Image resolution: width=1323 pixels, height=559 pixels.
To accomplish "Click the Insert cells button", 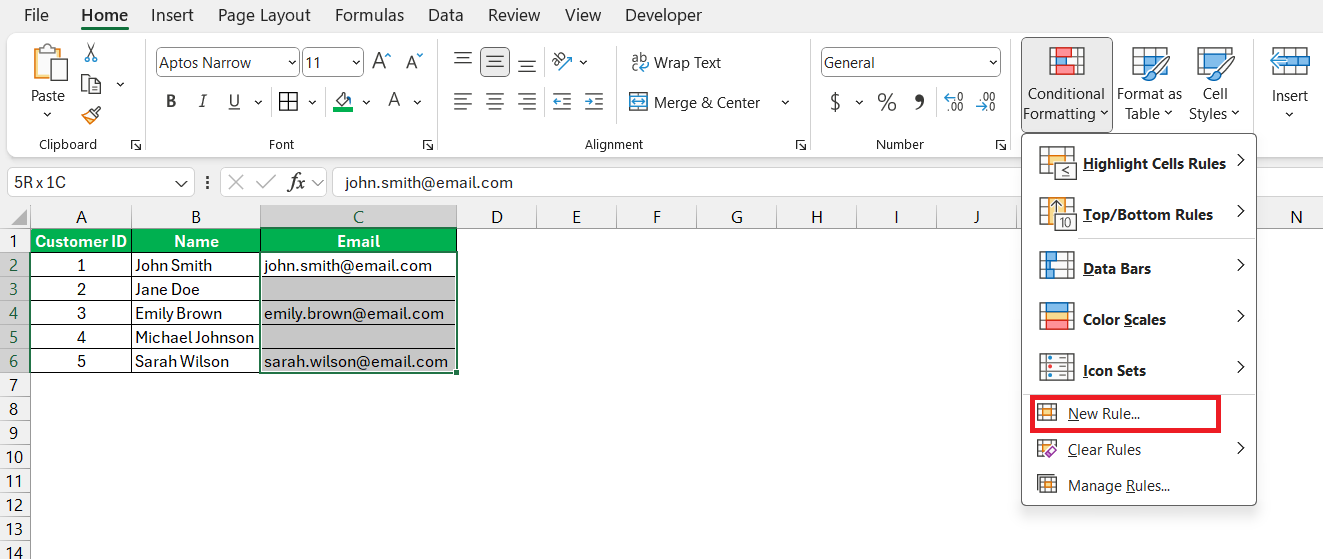I will [1289, 84].
